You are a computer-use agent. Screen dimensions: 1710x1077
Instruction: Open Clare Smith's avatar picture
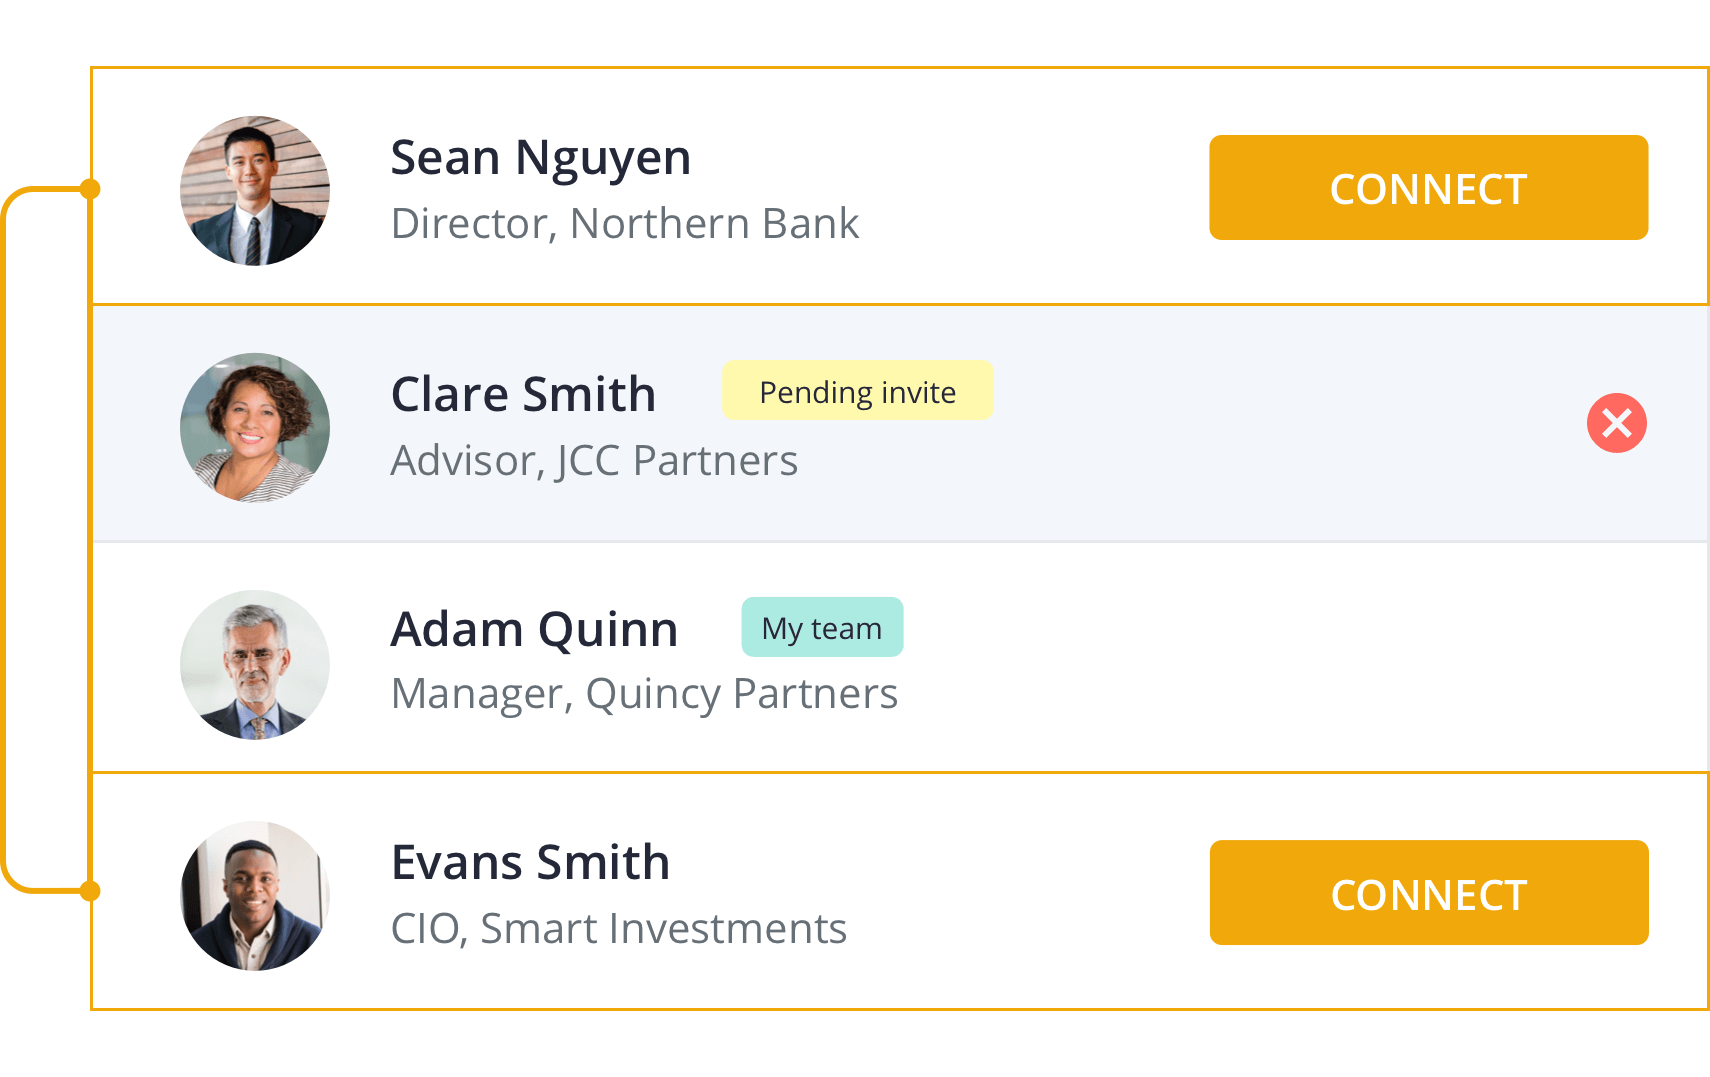point(255,427)
